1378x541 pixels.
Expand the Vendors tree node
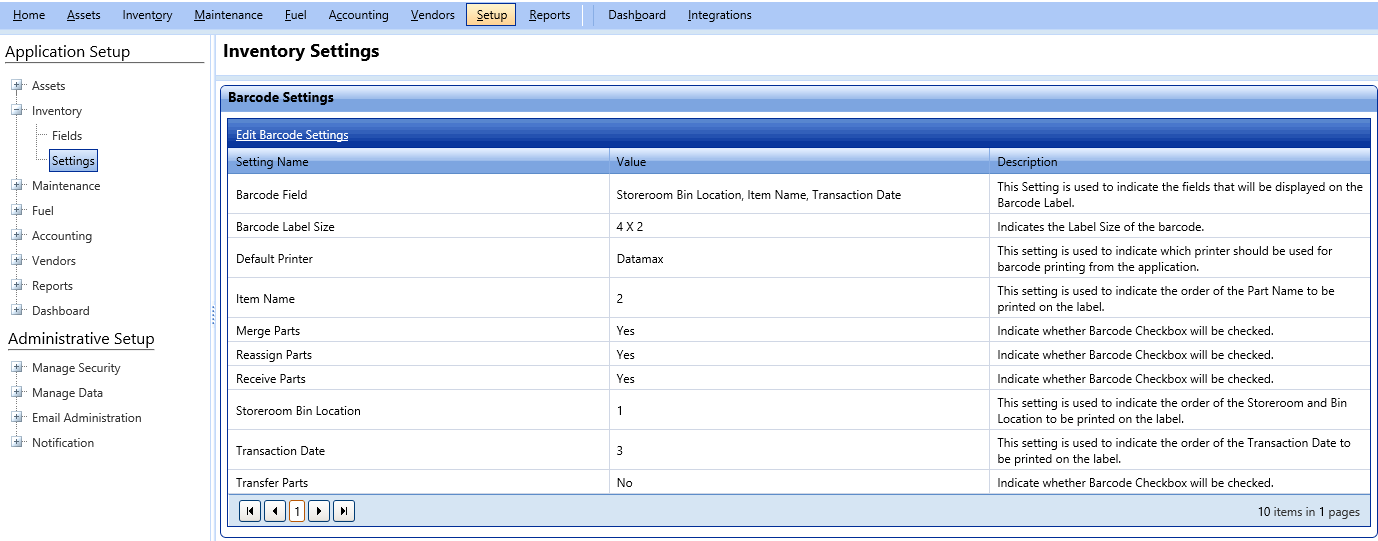coord(17,261)
